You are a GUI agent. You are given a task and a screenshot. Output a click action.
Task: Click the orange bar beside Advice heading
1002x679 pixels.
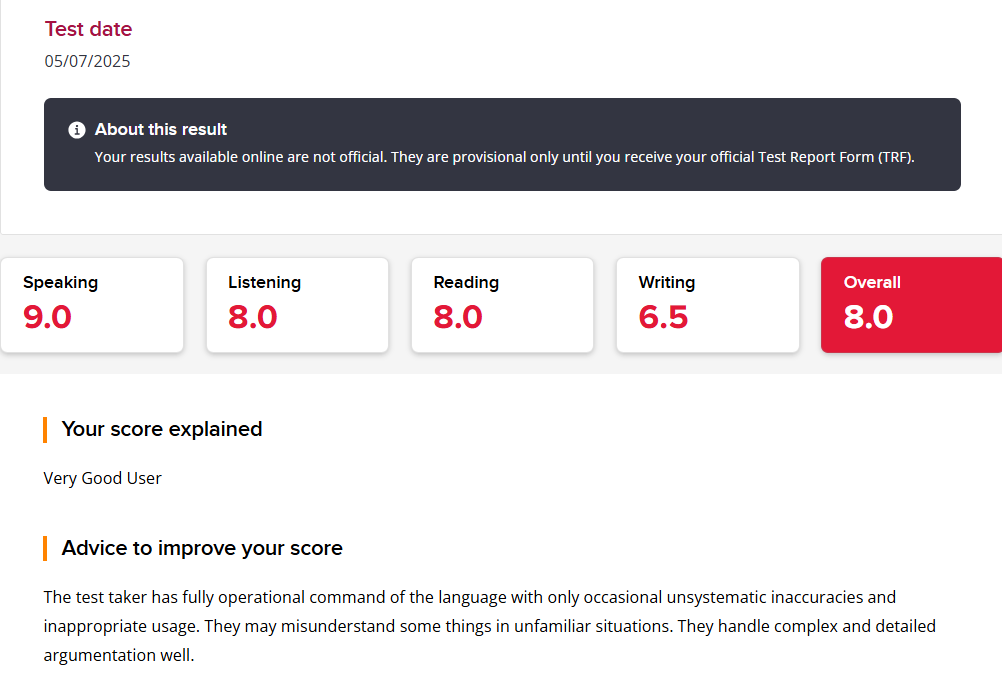click(x=45, y=549)
